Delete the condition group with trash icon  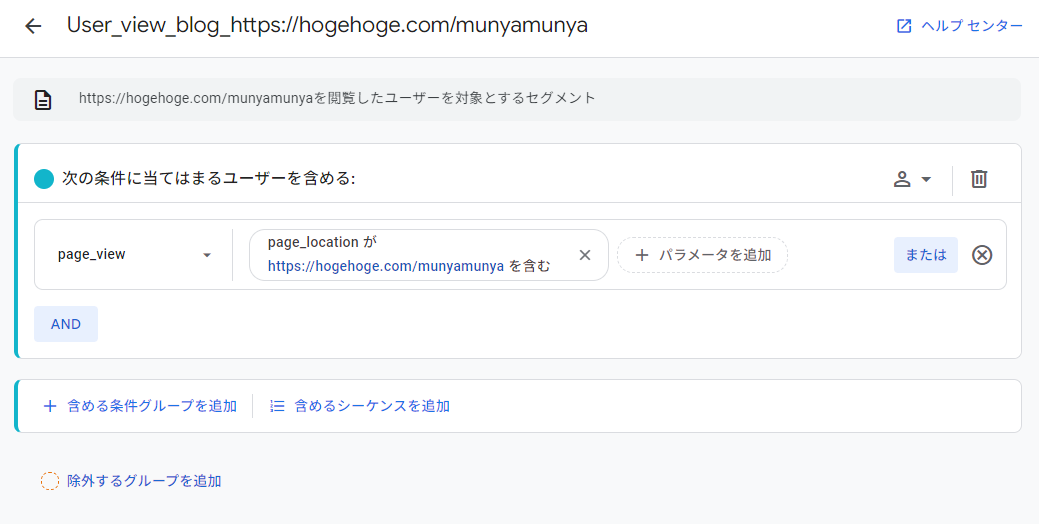coord(979,179)
